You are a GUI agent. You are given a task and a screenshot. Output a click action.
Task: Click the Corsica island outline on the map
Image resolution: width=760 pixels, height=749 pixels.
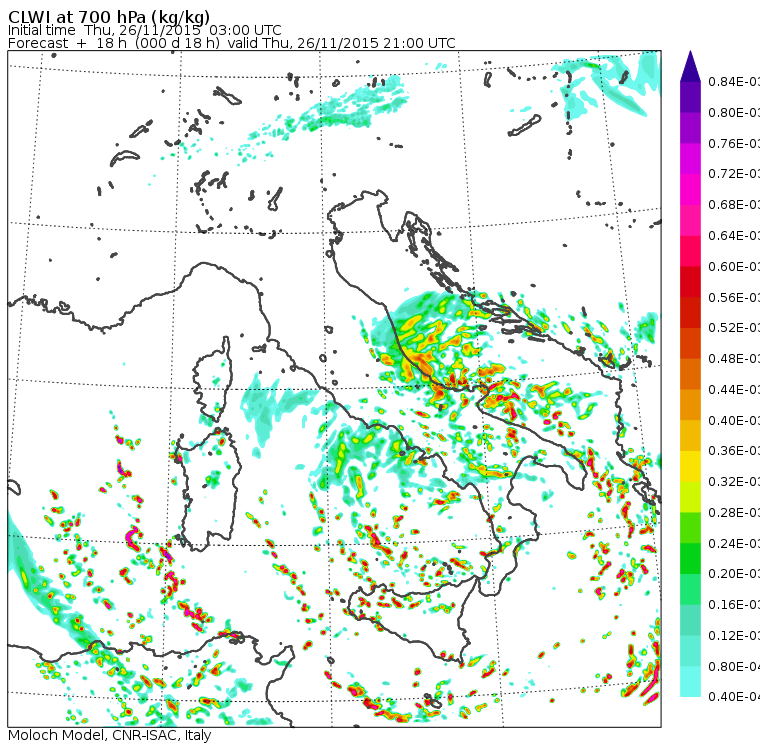point(212,381)
